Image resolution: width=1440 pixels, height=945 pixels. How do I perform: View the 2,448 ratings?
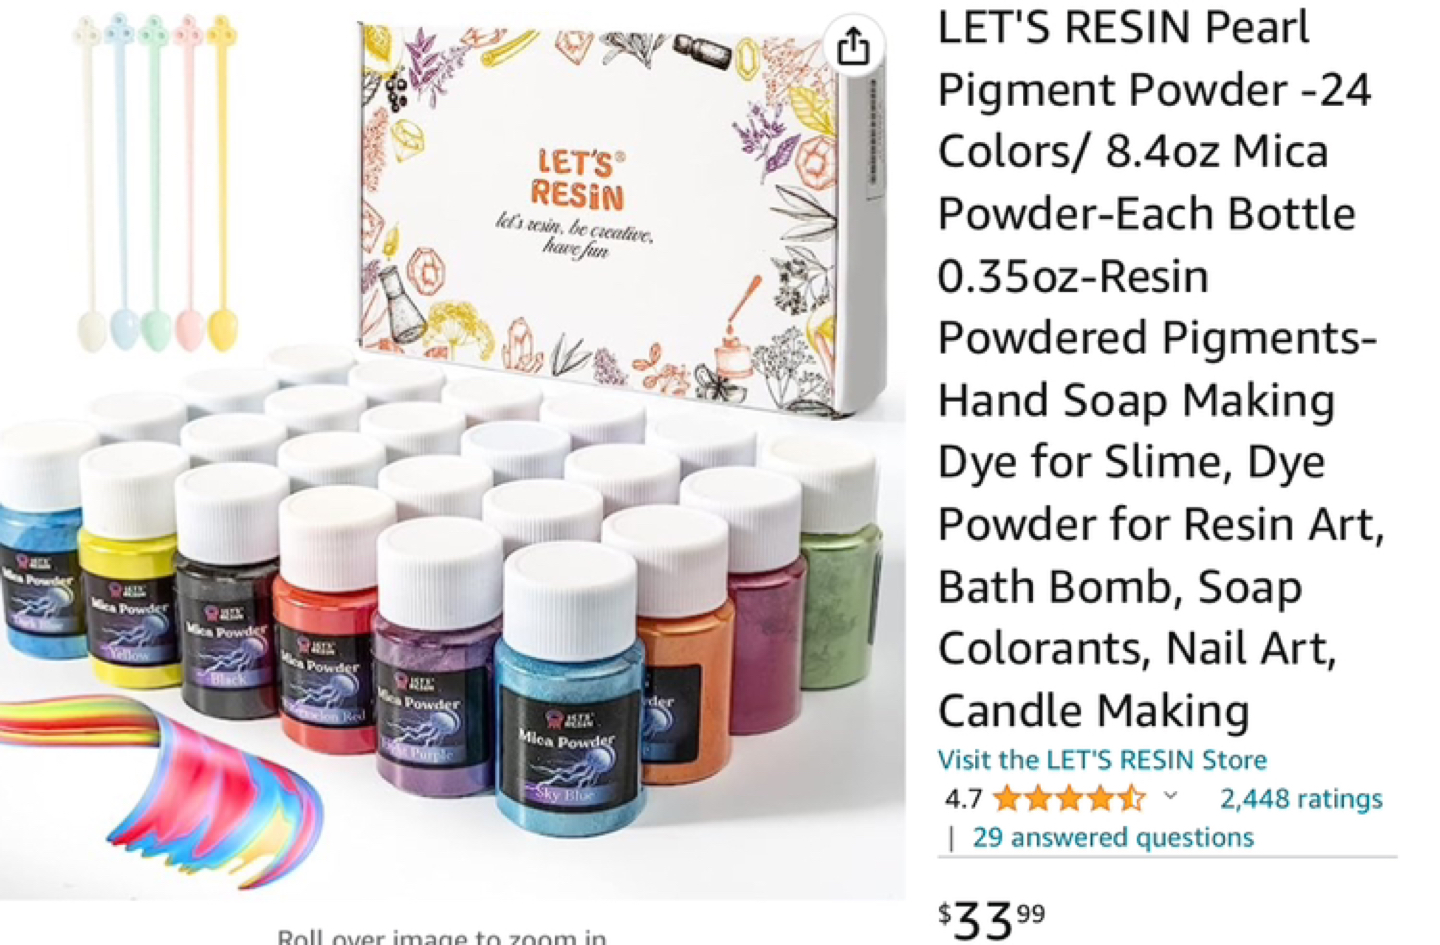click(1301, 798)
